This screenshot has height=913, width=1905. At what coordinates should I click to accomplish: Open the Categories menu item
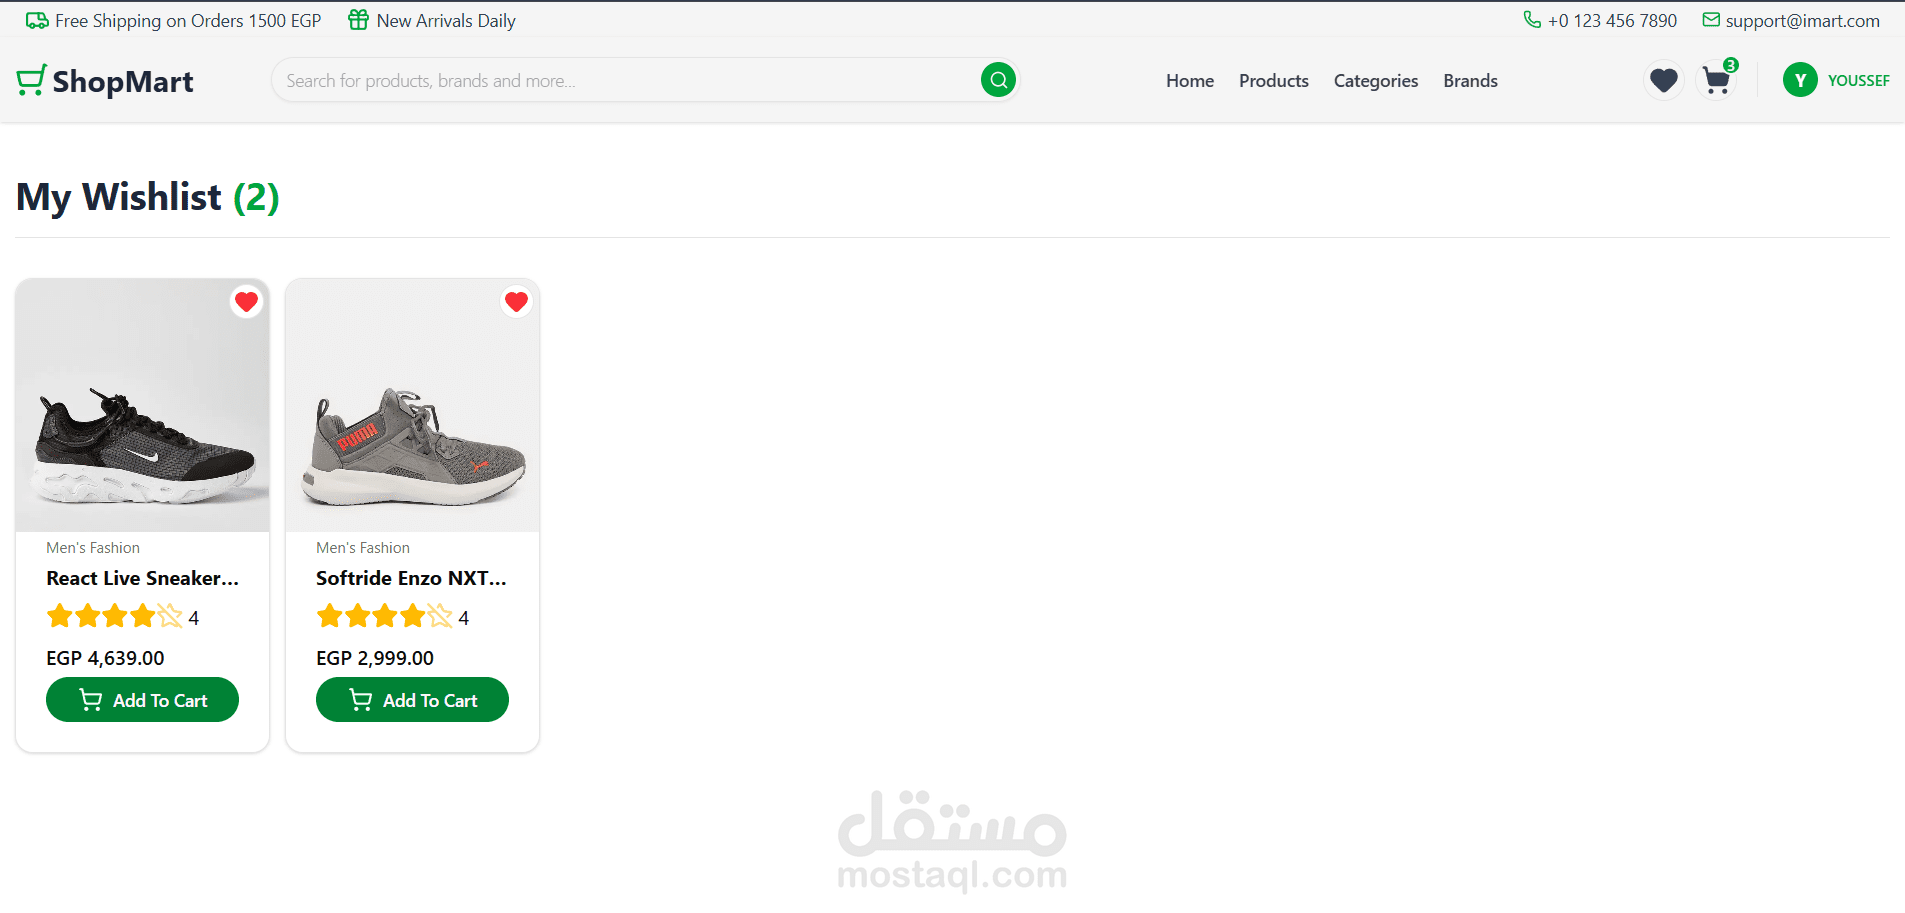tap(1376, 81)
